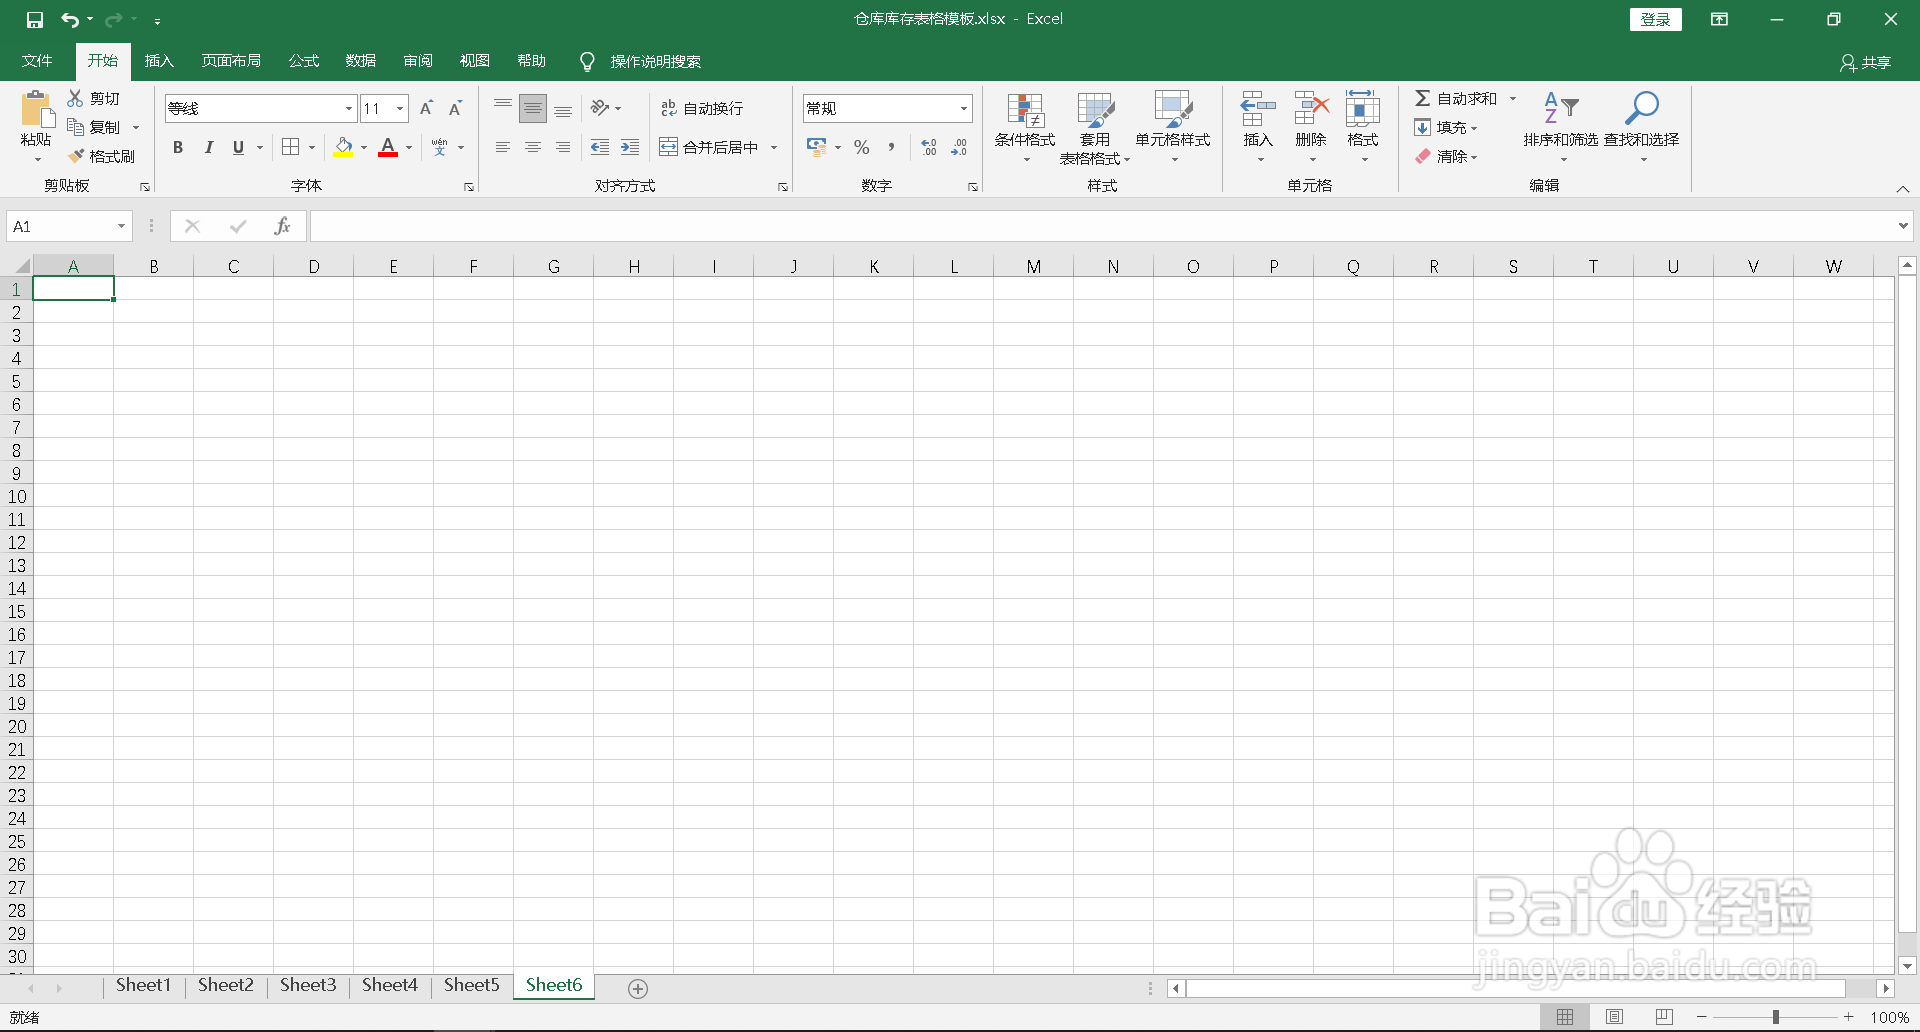Open the File (文件) tab
This screenshot has width=1920, height=1032.
pos(37,61)
